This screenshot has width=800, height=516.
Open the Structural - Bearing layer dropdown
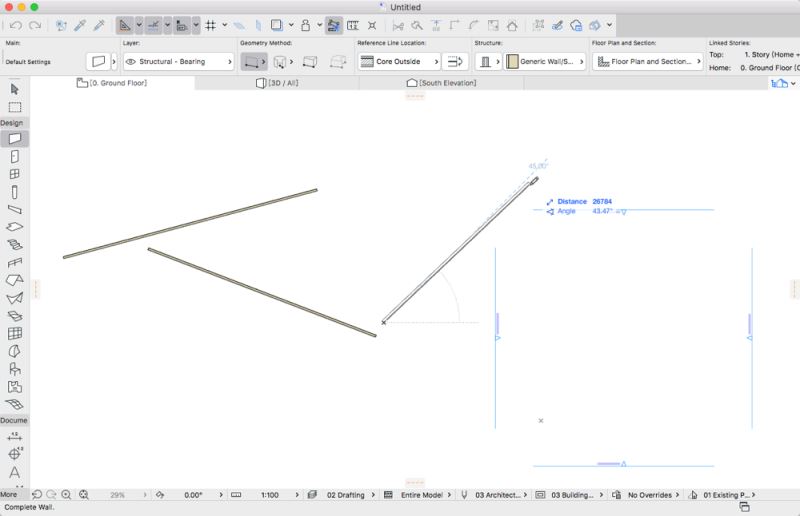pyautogui.click(x=179, y=62)
